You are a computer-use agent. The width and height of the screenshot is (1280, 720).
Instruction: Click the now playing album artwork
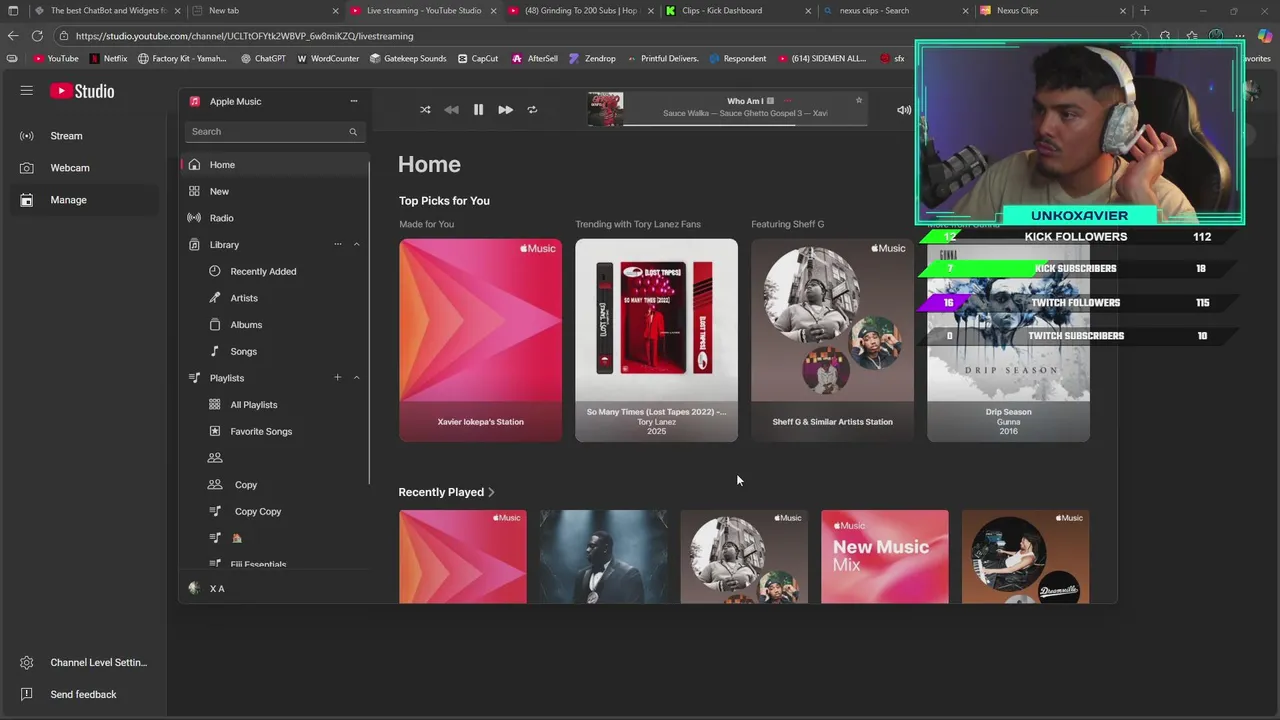click(605, 109)
